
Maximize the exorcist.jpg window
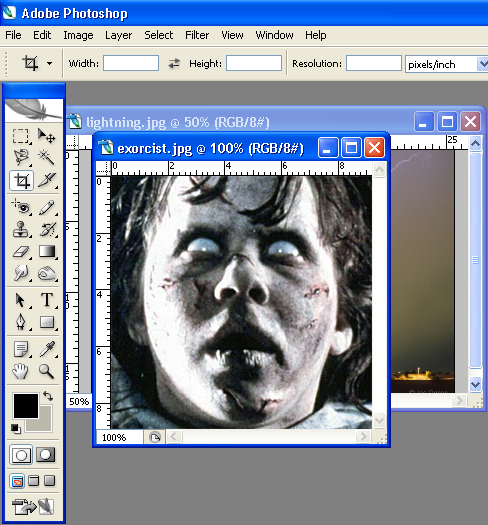click(x=351, y=147)
